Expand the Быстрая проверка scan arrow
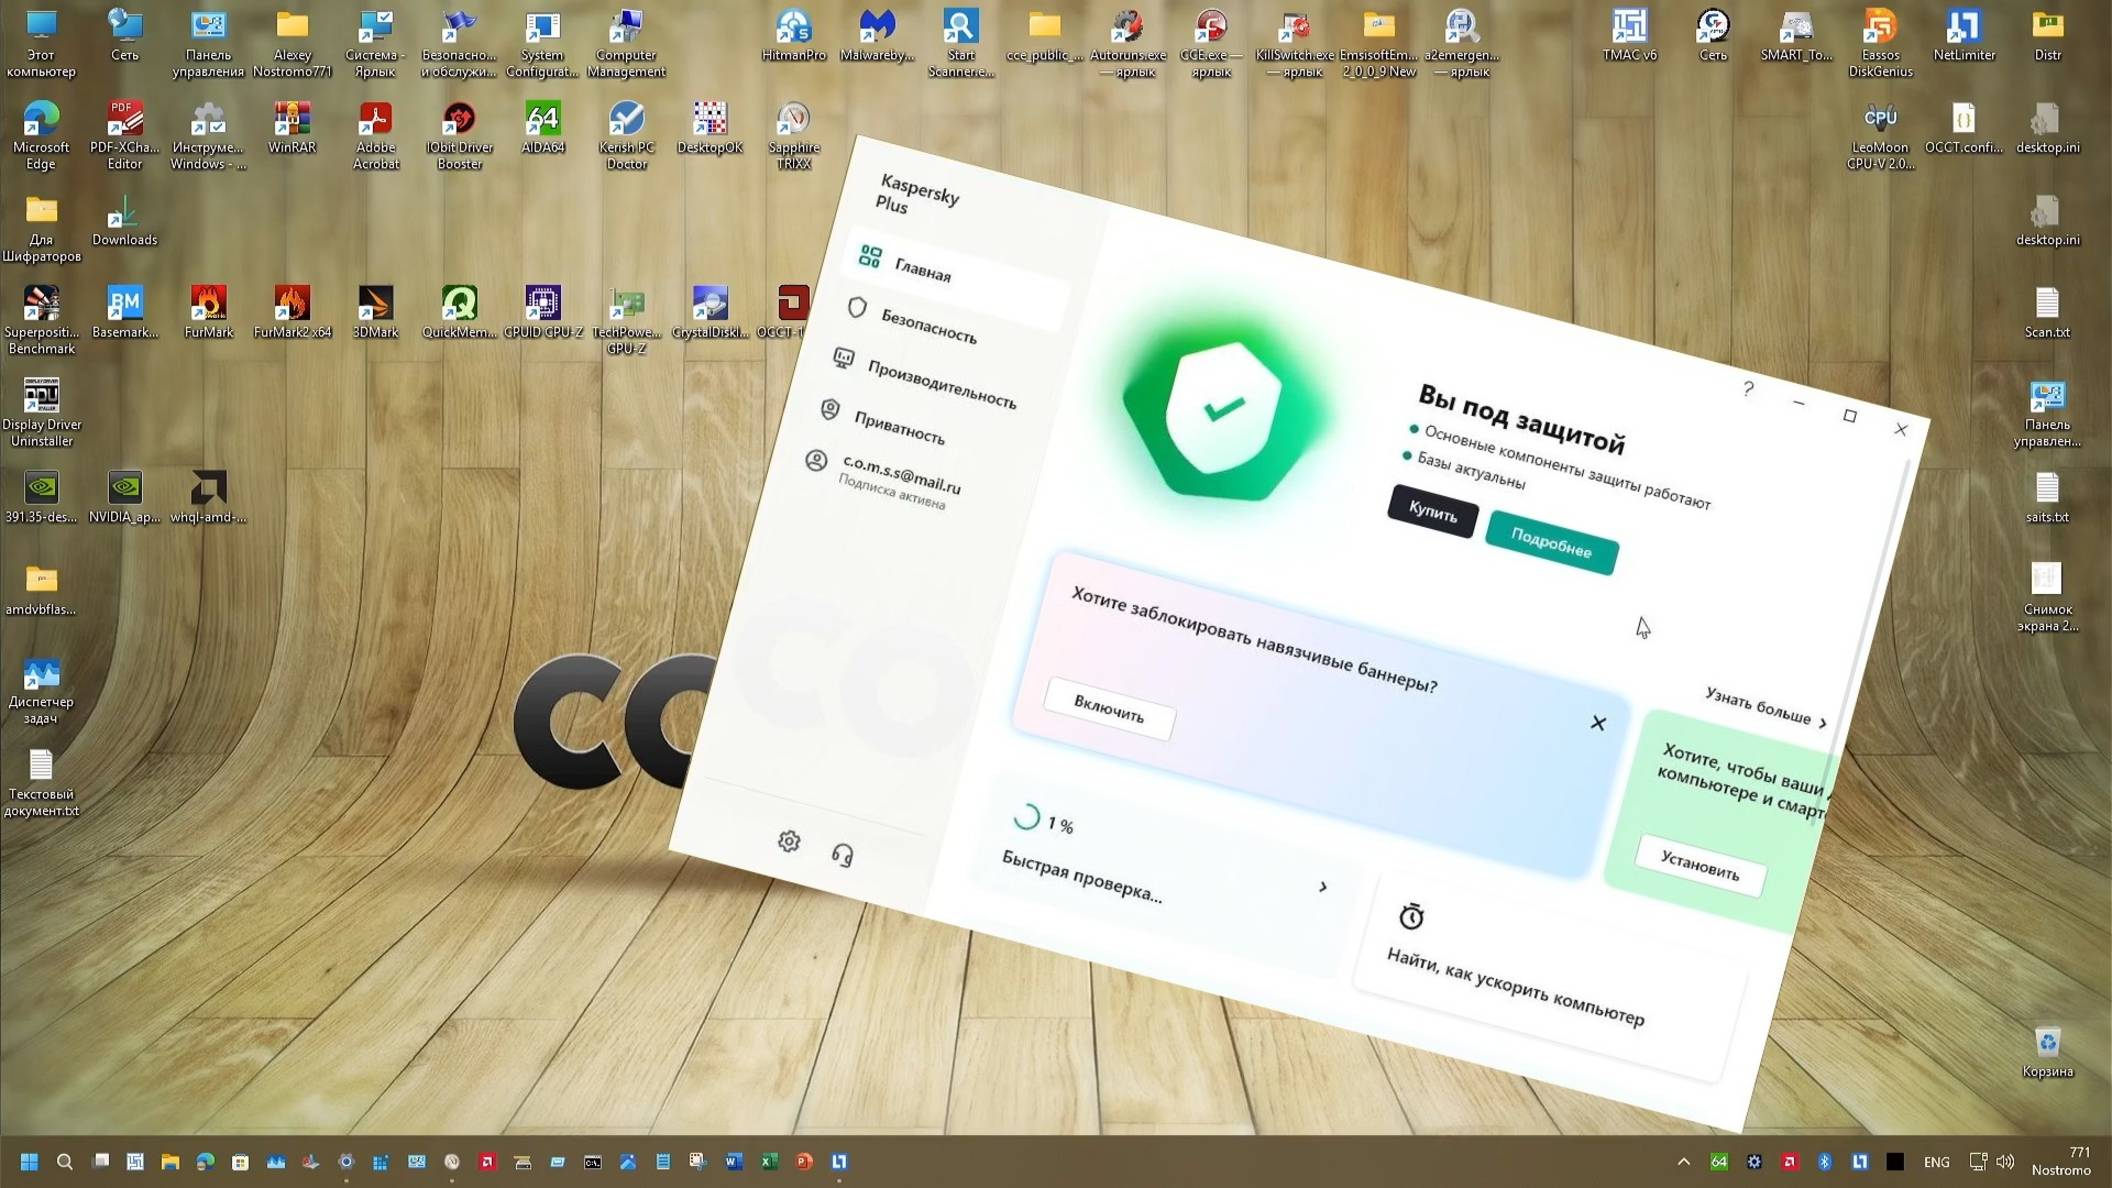 (x=1323, y=887)
